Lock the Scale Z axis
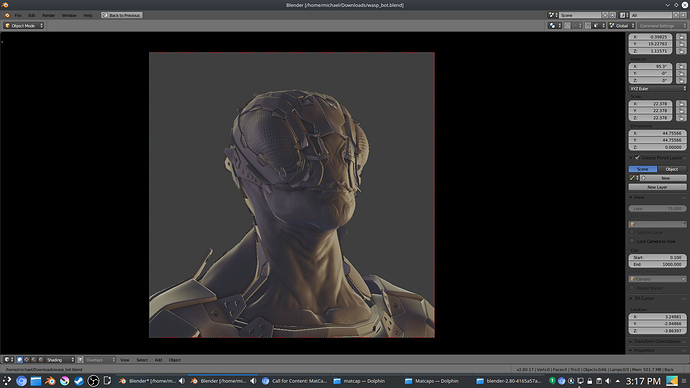The width and height of the screenshot is (690, 388). tap(681, 117)
